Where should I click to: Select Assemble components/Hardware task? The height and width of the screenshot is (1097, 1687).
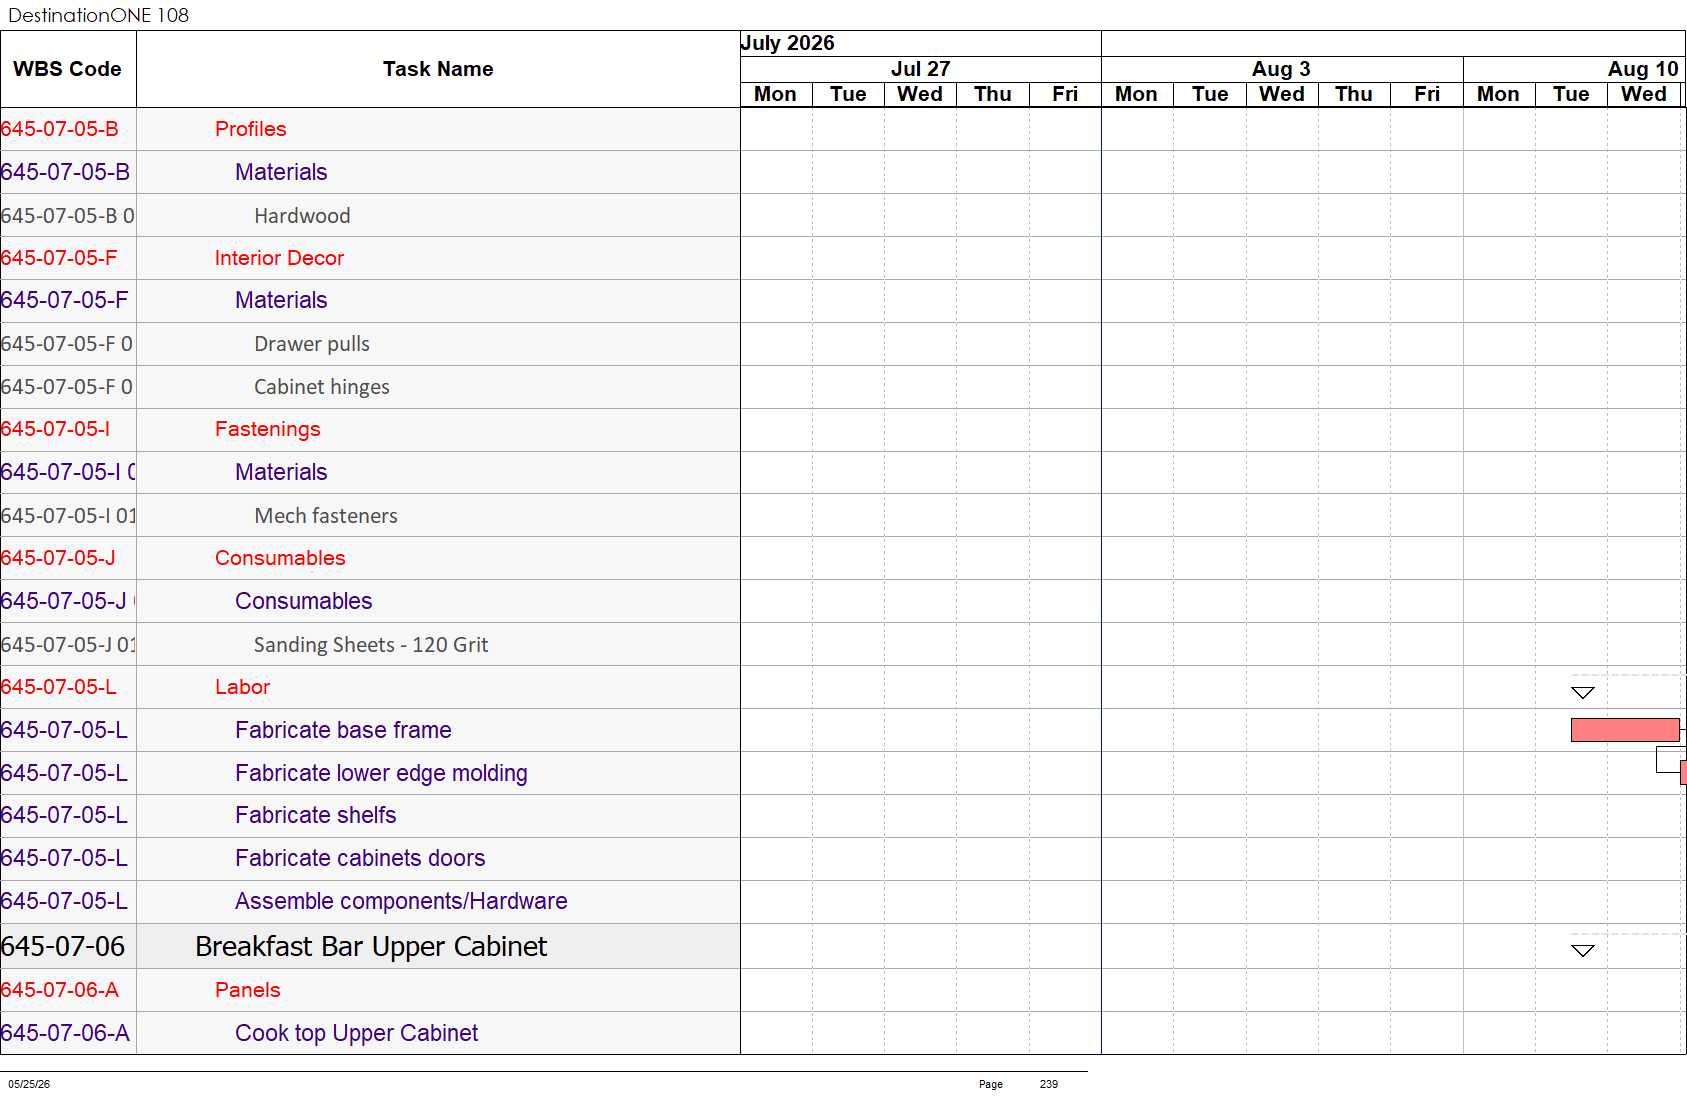point(401,901)
